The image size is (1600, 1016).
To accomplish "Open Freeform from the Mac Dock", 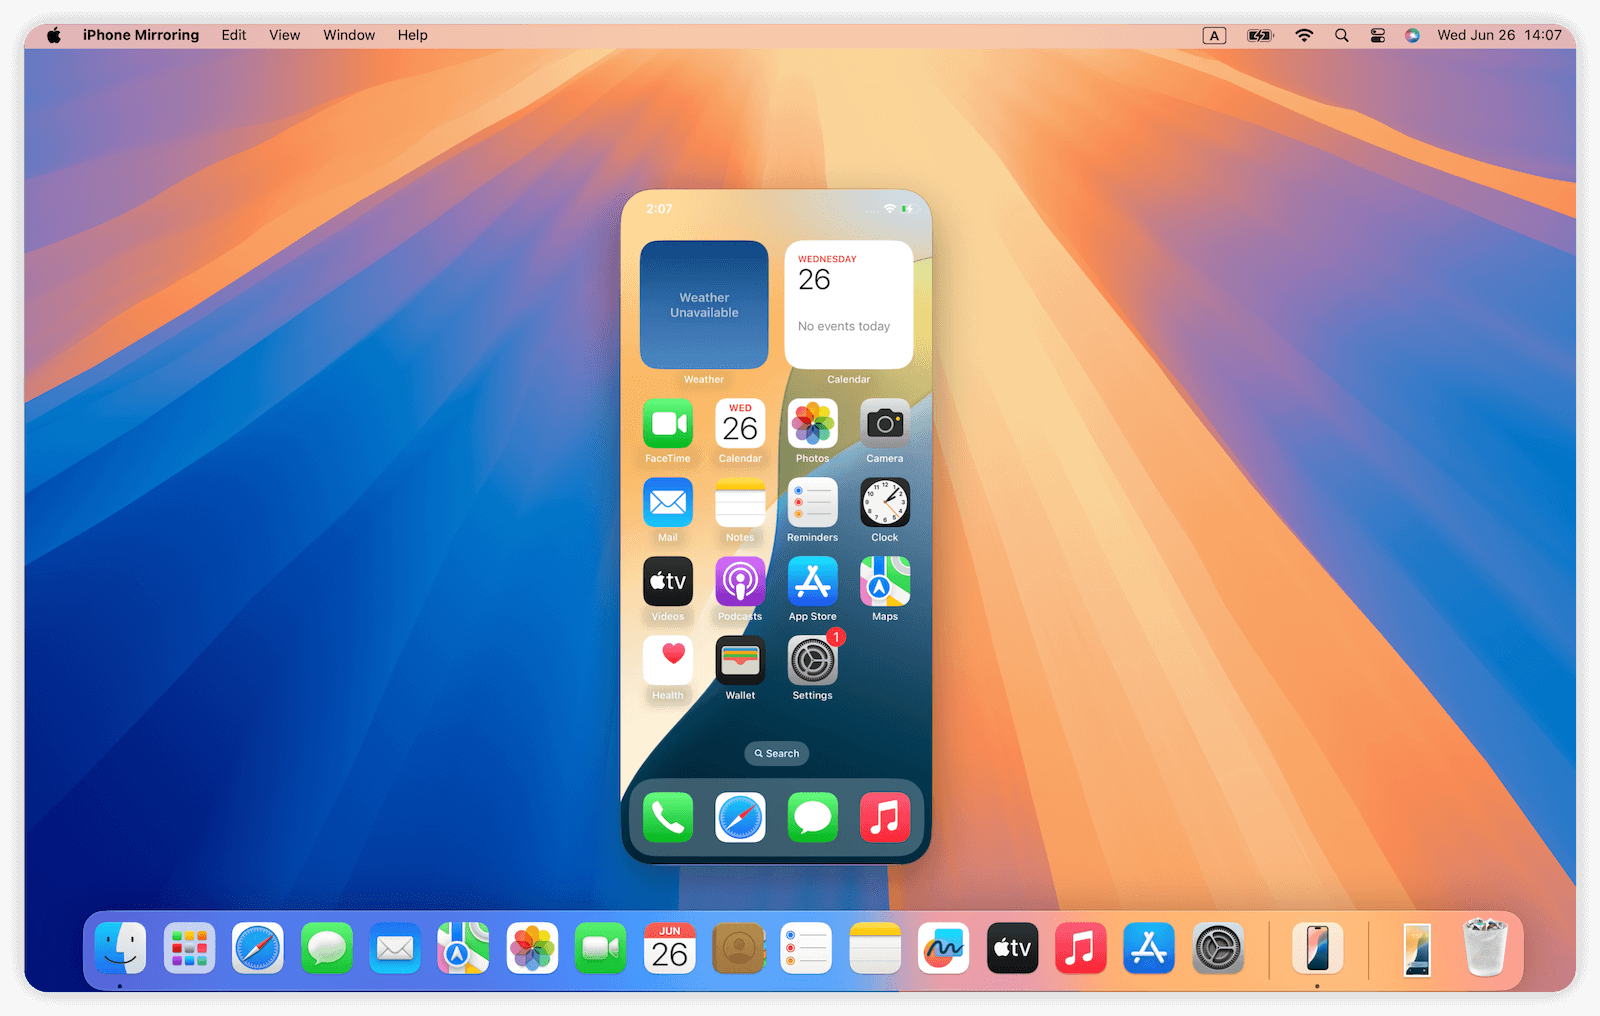I will 944,948.
